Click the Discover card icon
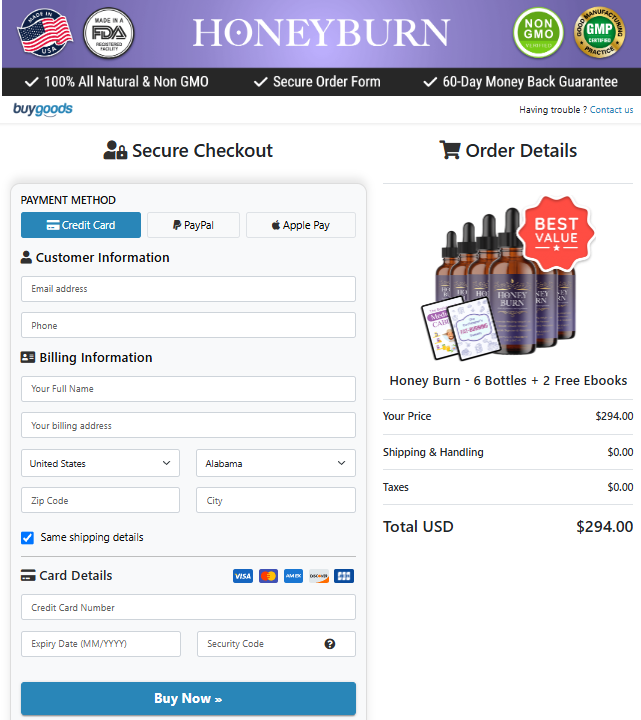This screenshot has height=720, width=641. coord(319,576)
